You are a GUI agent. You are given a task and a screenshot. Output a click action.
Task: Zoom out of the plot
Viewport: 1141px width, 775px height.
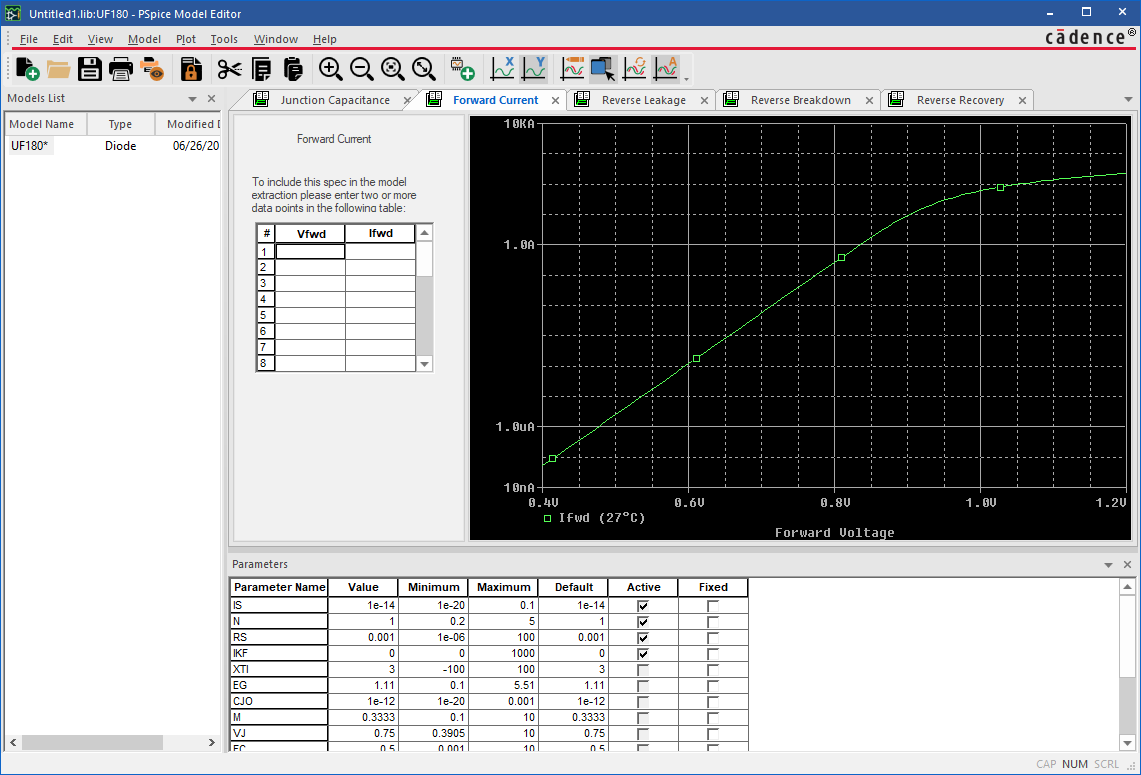[362, 69]
